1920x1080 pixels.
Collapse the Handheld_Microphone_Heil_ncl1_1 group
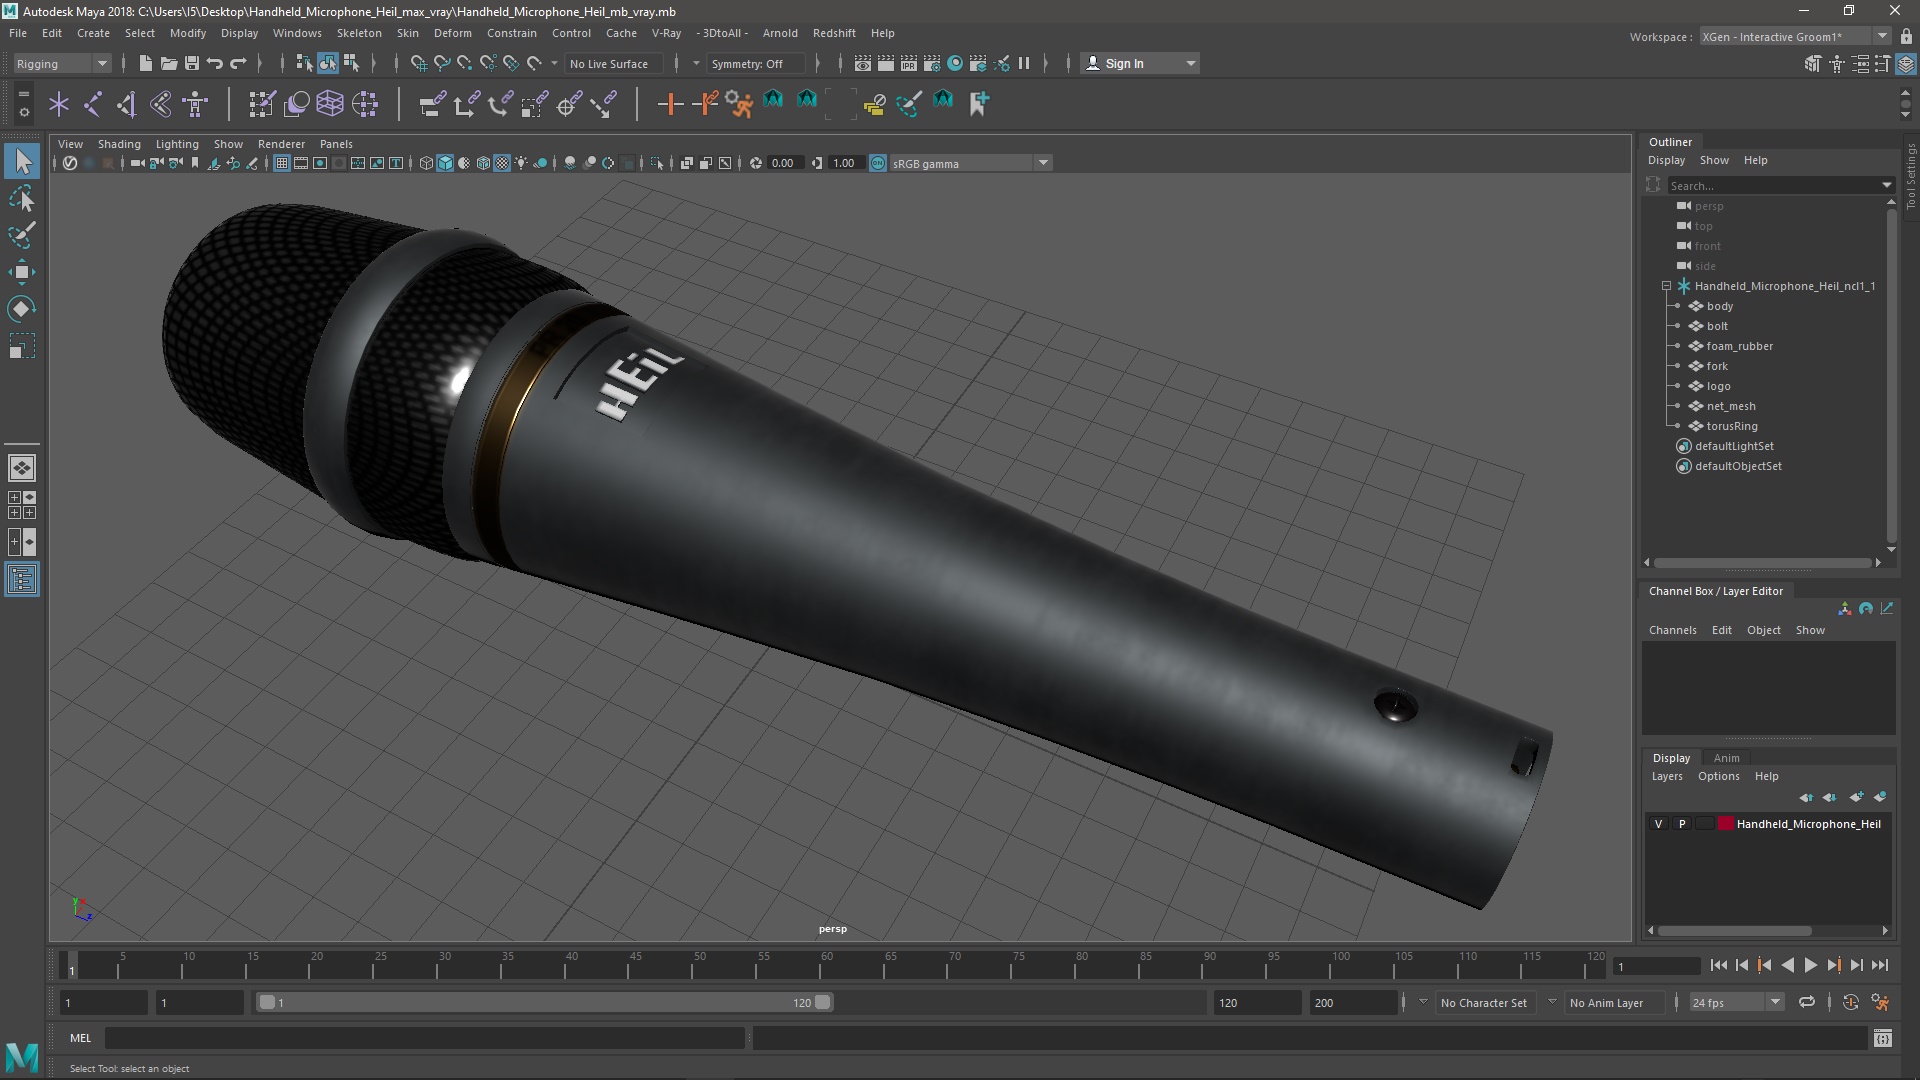1667,286
